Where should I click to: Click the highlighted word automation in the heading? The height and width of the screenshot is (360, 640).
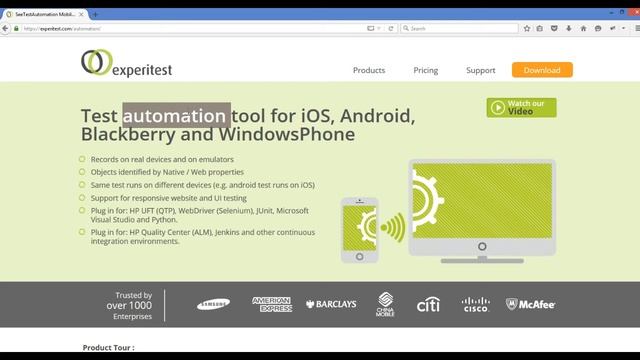176,115
